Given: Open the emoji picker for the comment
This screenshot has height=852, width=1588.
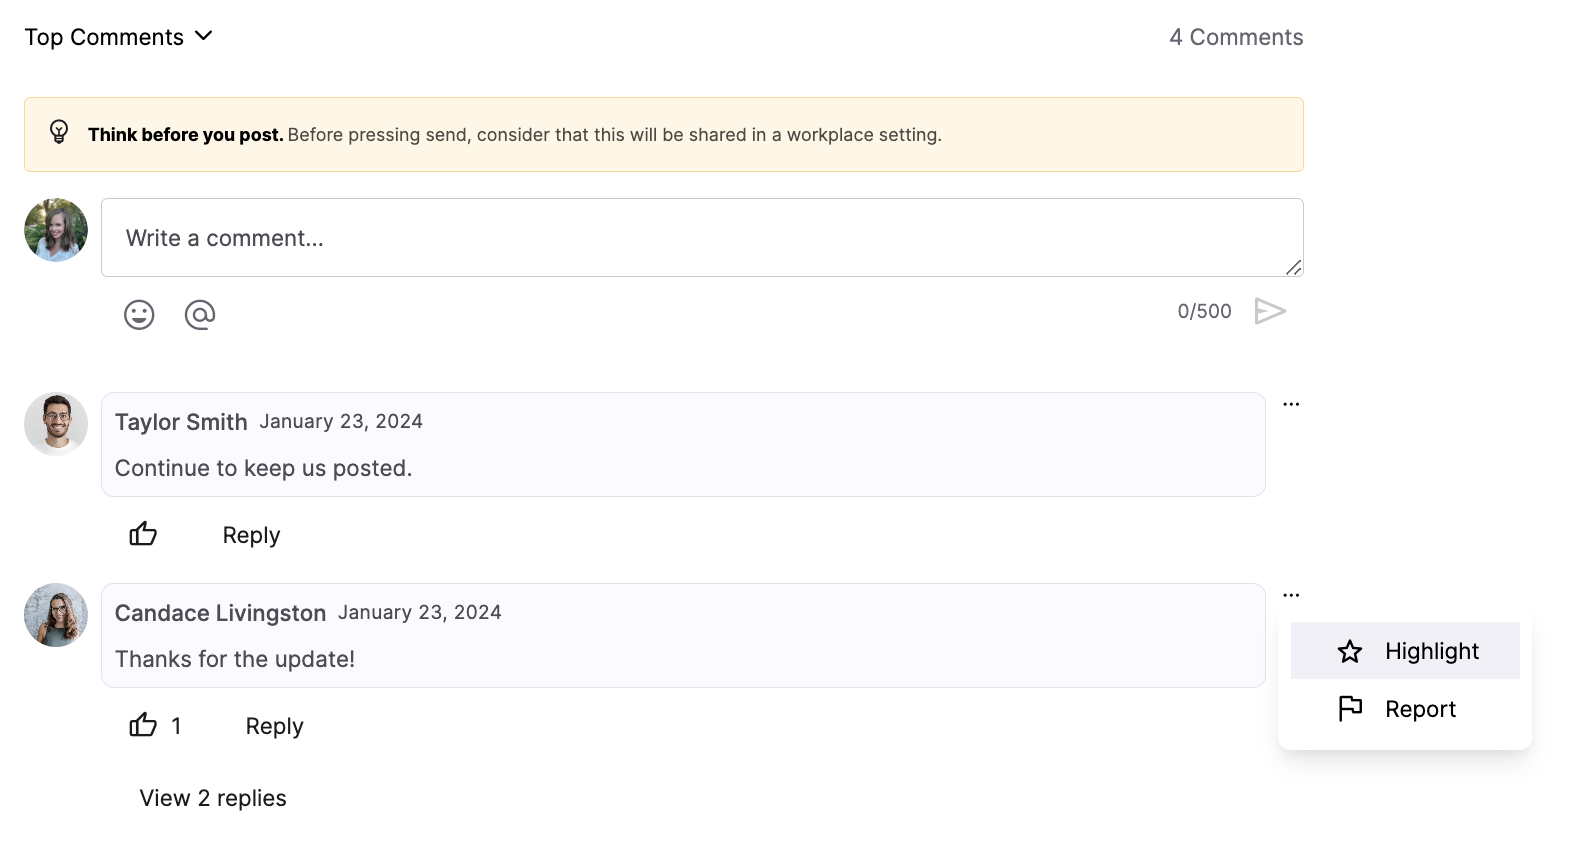Looking at the screenshot, I should pos(139,315).
